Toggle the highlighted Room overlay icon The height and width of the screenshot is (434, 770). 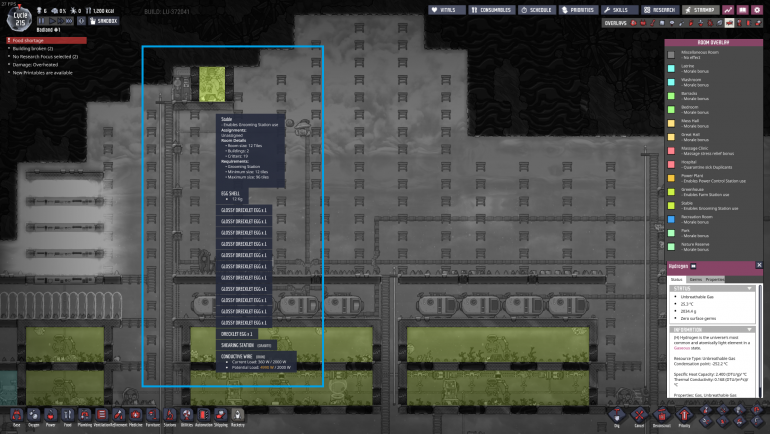729,23
